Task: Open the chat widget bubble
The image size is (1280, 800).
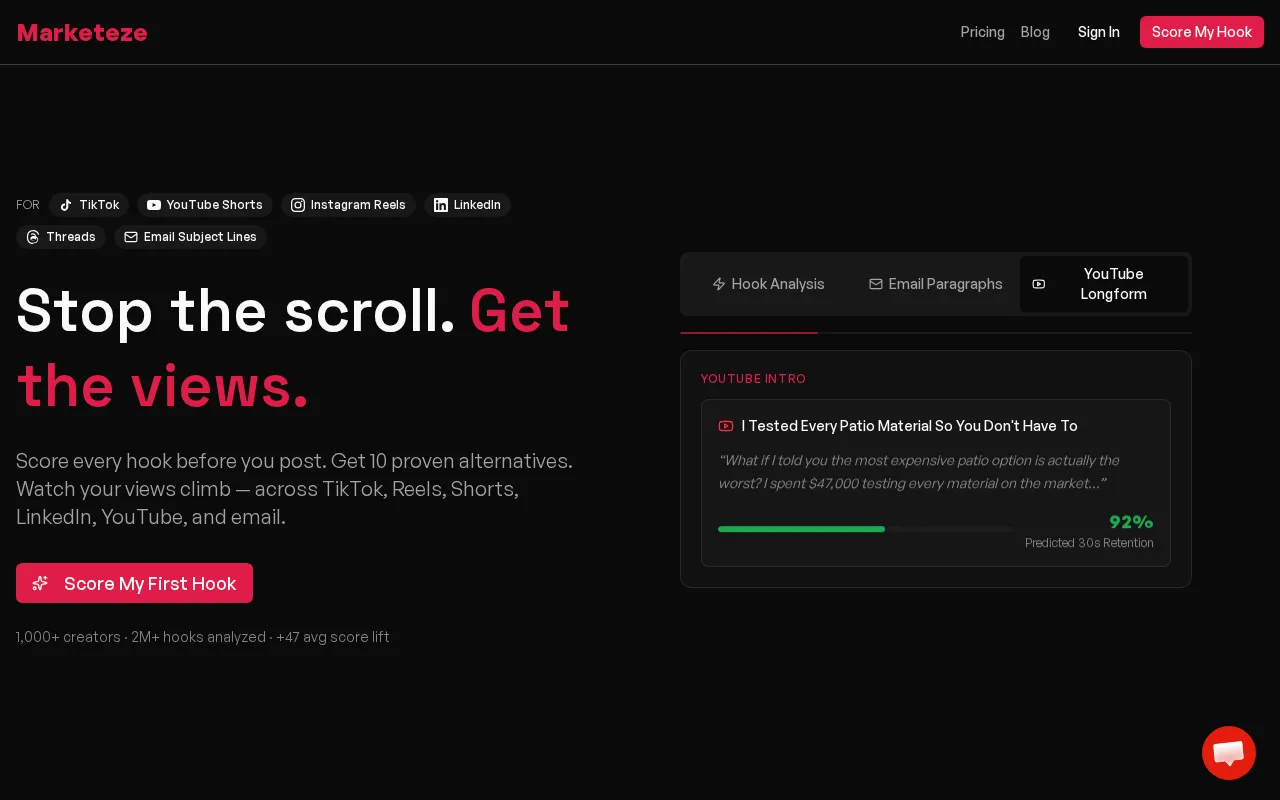Action: click(x=1228, y=753)
